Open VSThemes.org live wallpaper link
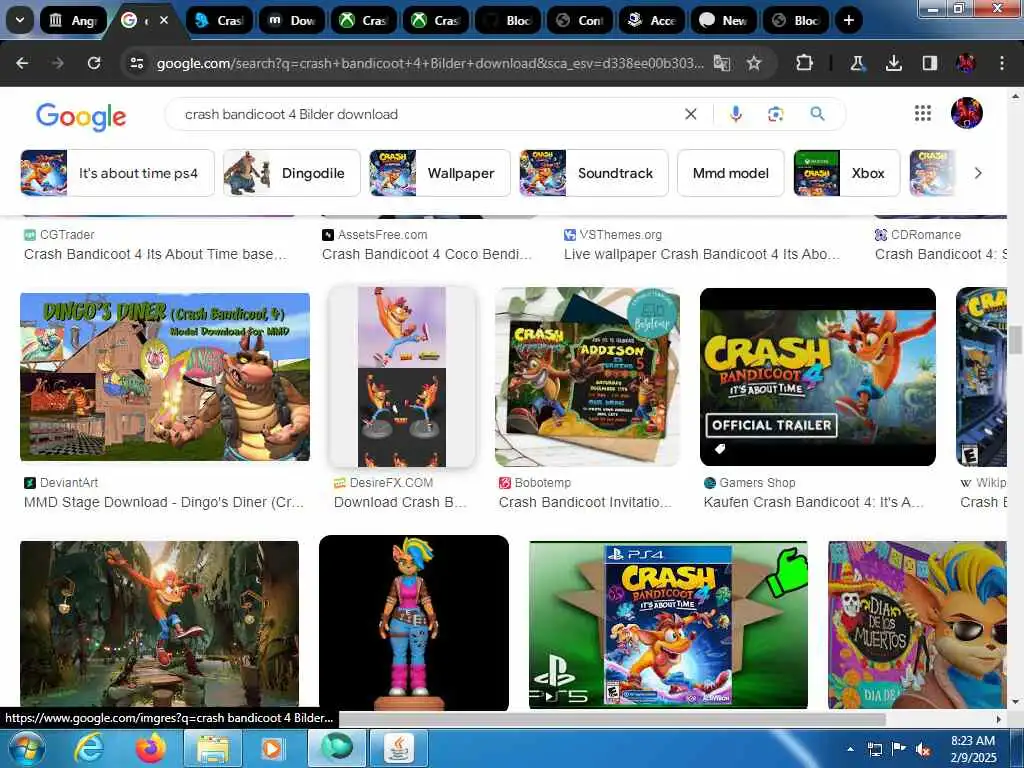 click(x=702, y=254)
